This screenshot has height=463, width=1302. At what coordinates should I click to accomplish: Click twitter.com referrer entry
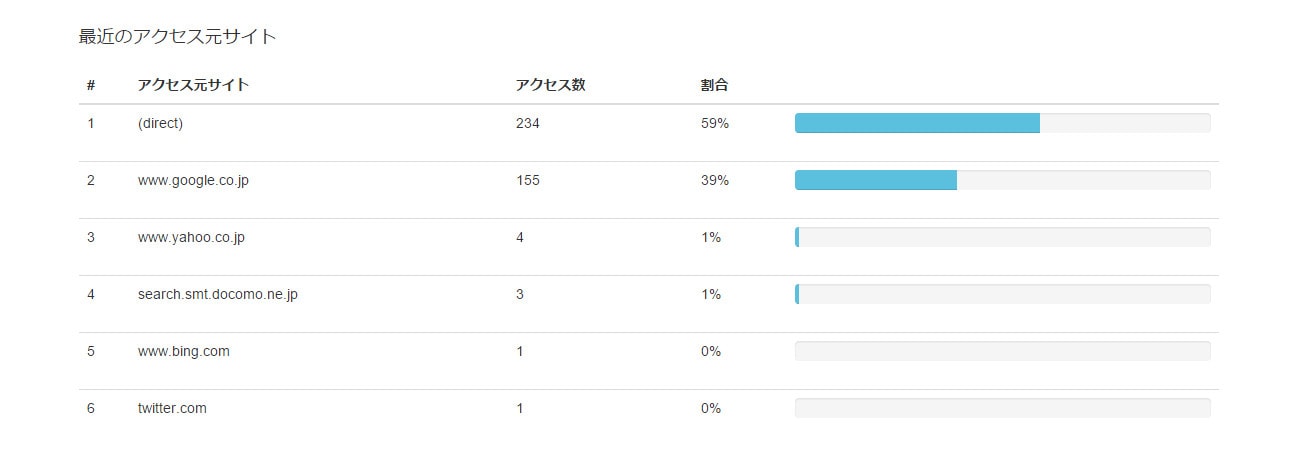(172, 408)
